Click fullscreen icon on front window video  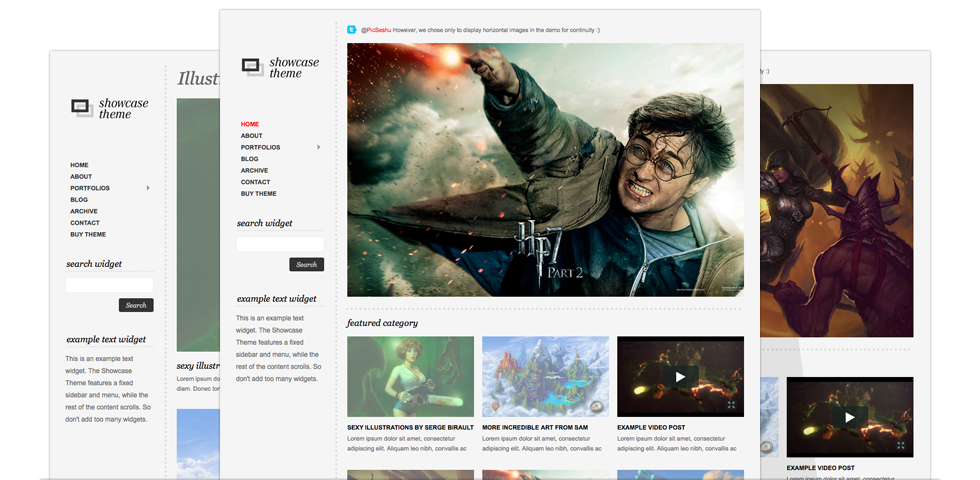pos(731,405)
